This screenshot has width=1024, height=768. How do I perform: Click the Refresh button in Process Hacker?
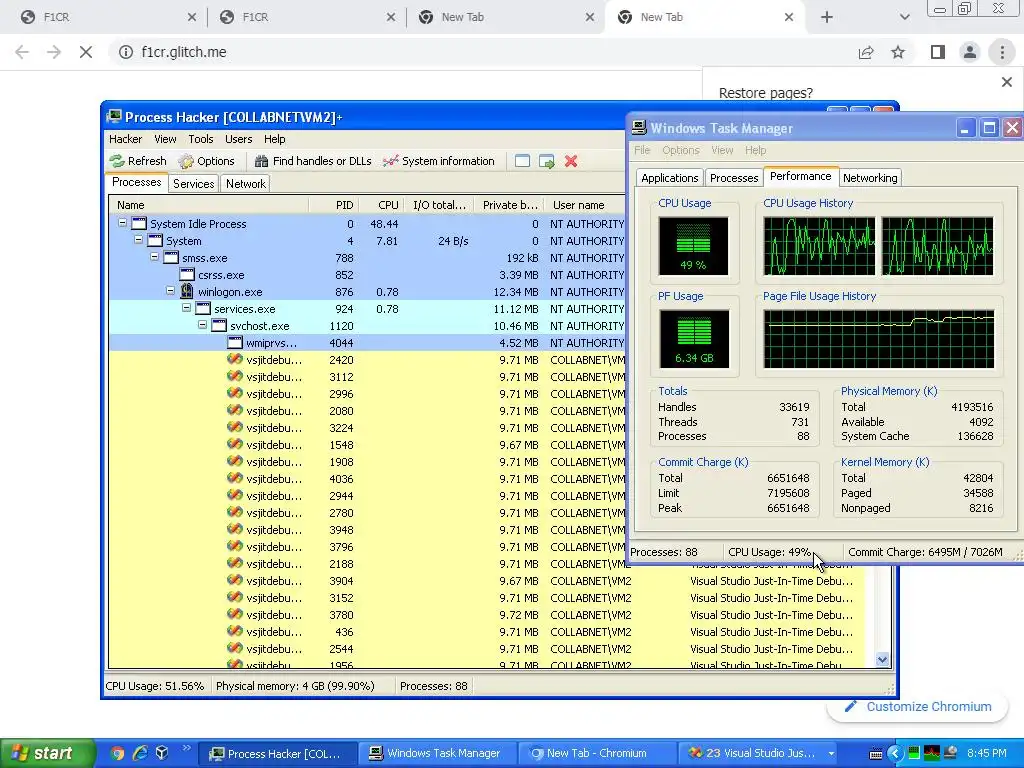[x=138, y=161]
